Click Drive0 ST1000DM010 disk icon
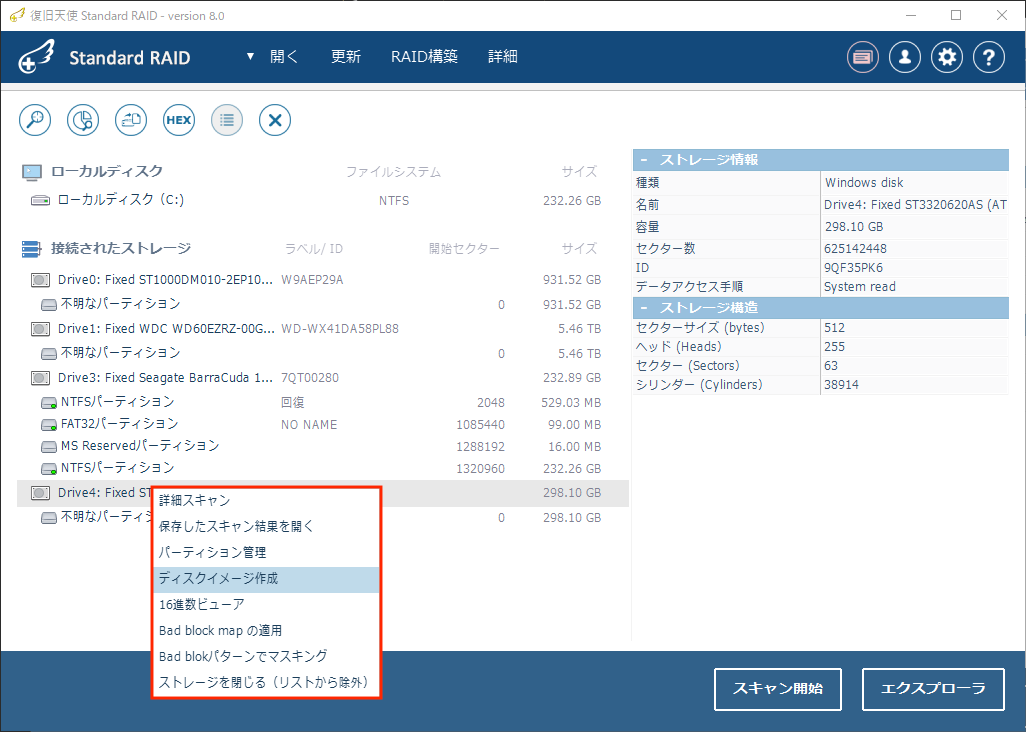The width and height of the screenshot is (1026, 732). tap(41, 280)
